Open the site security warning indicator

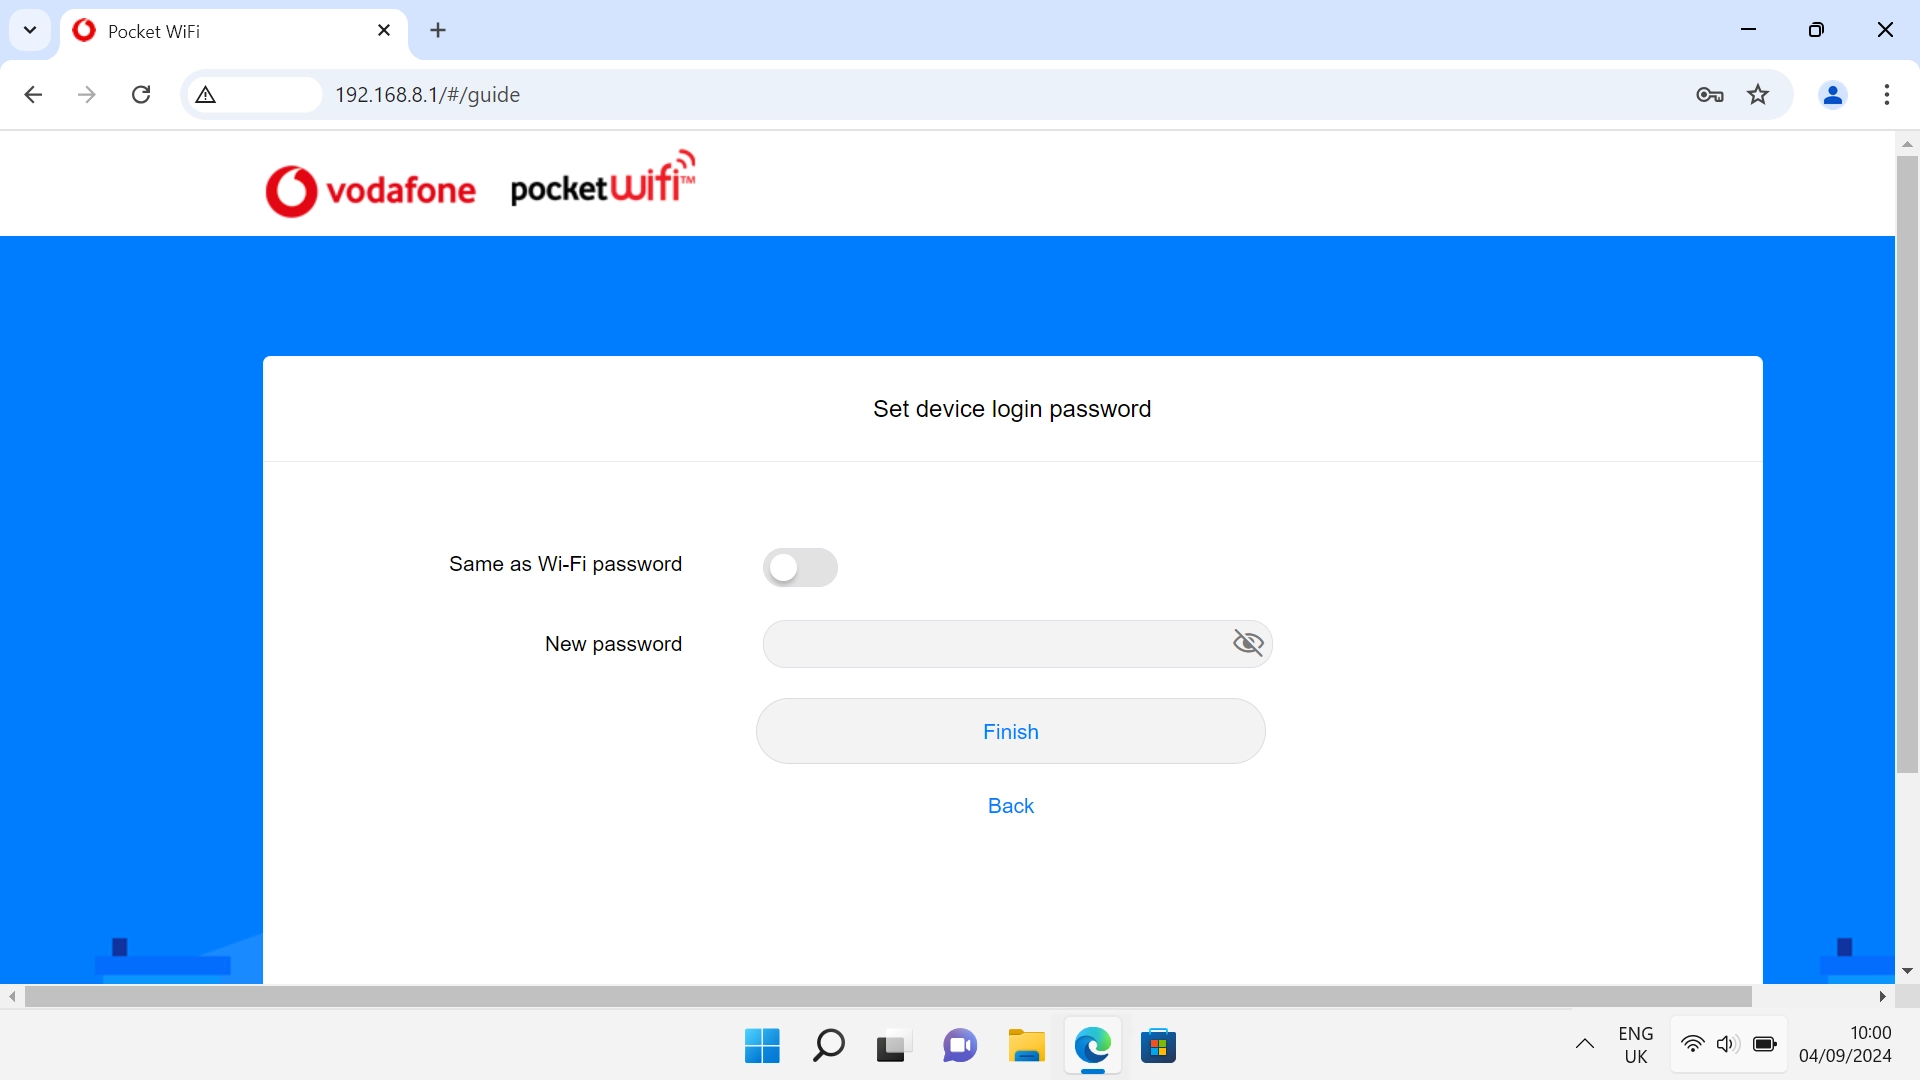205,95
